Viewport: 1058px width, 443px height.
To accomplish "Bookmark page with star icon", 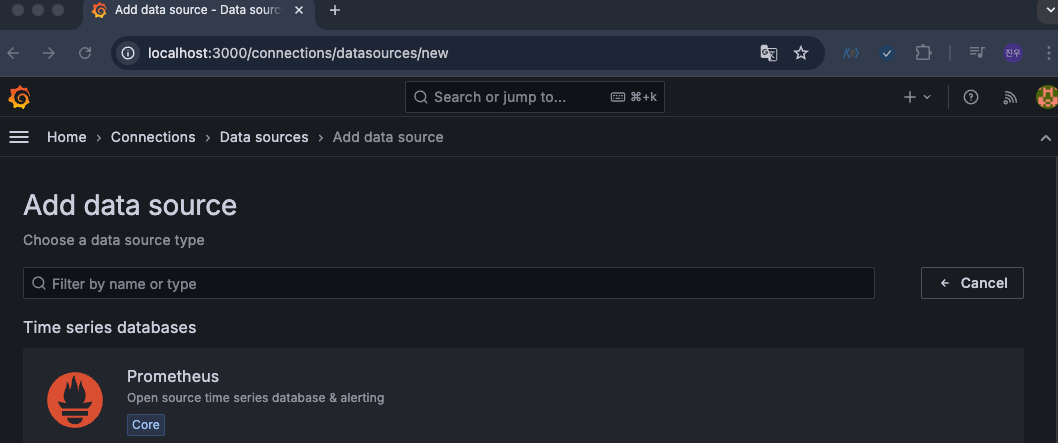I will tap(800, 53).
